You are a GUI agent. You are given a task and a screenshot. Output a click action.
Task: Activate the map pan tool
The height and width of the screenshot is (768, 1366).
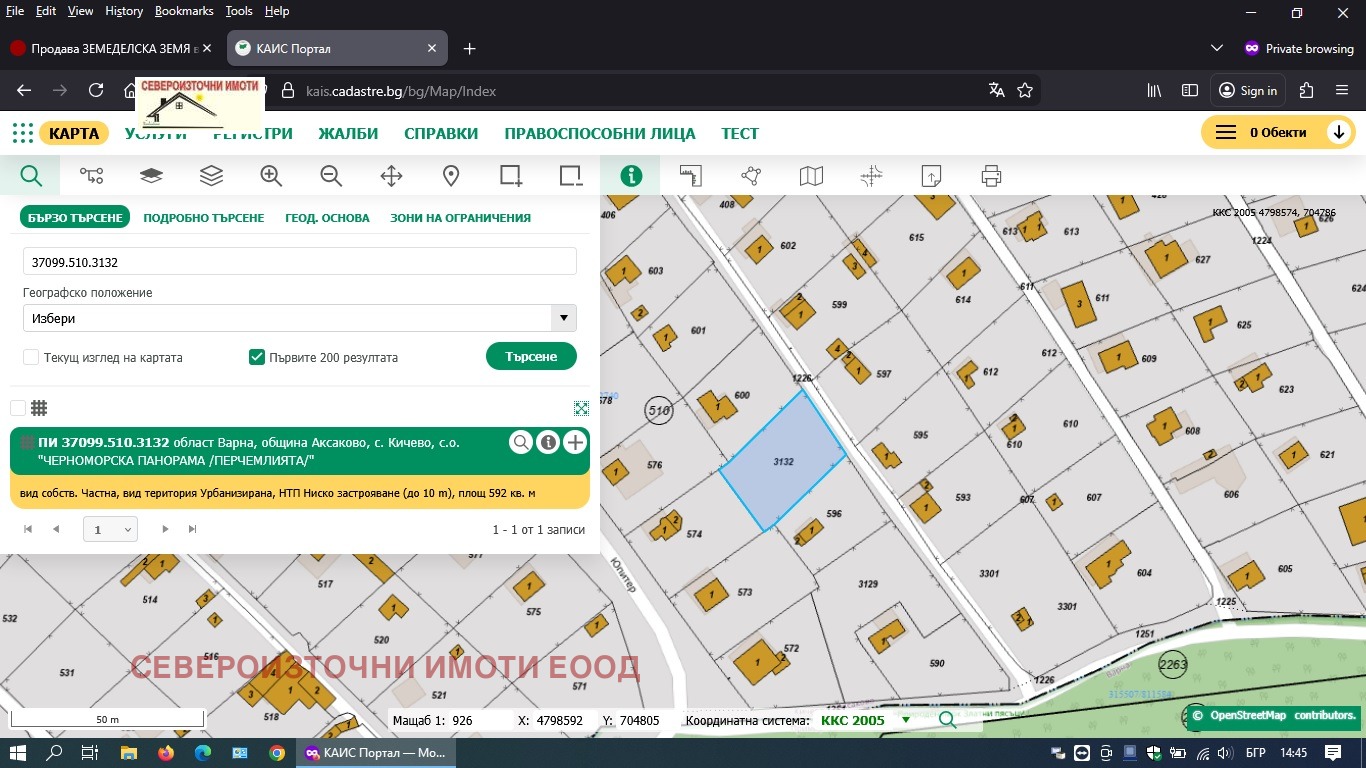(391, 175)
